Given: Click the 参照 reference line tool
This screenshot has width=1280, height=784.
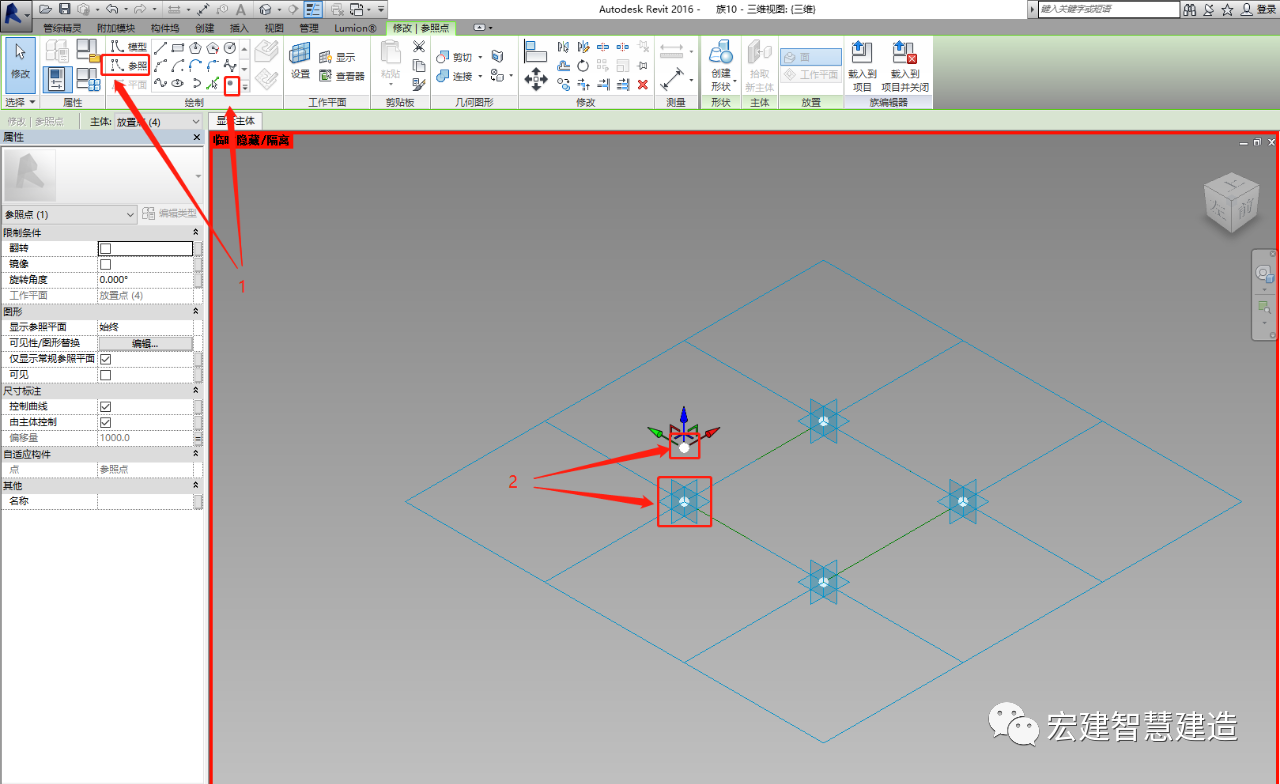Looking at the screenshot, I should (128, 65).
